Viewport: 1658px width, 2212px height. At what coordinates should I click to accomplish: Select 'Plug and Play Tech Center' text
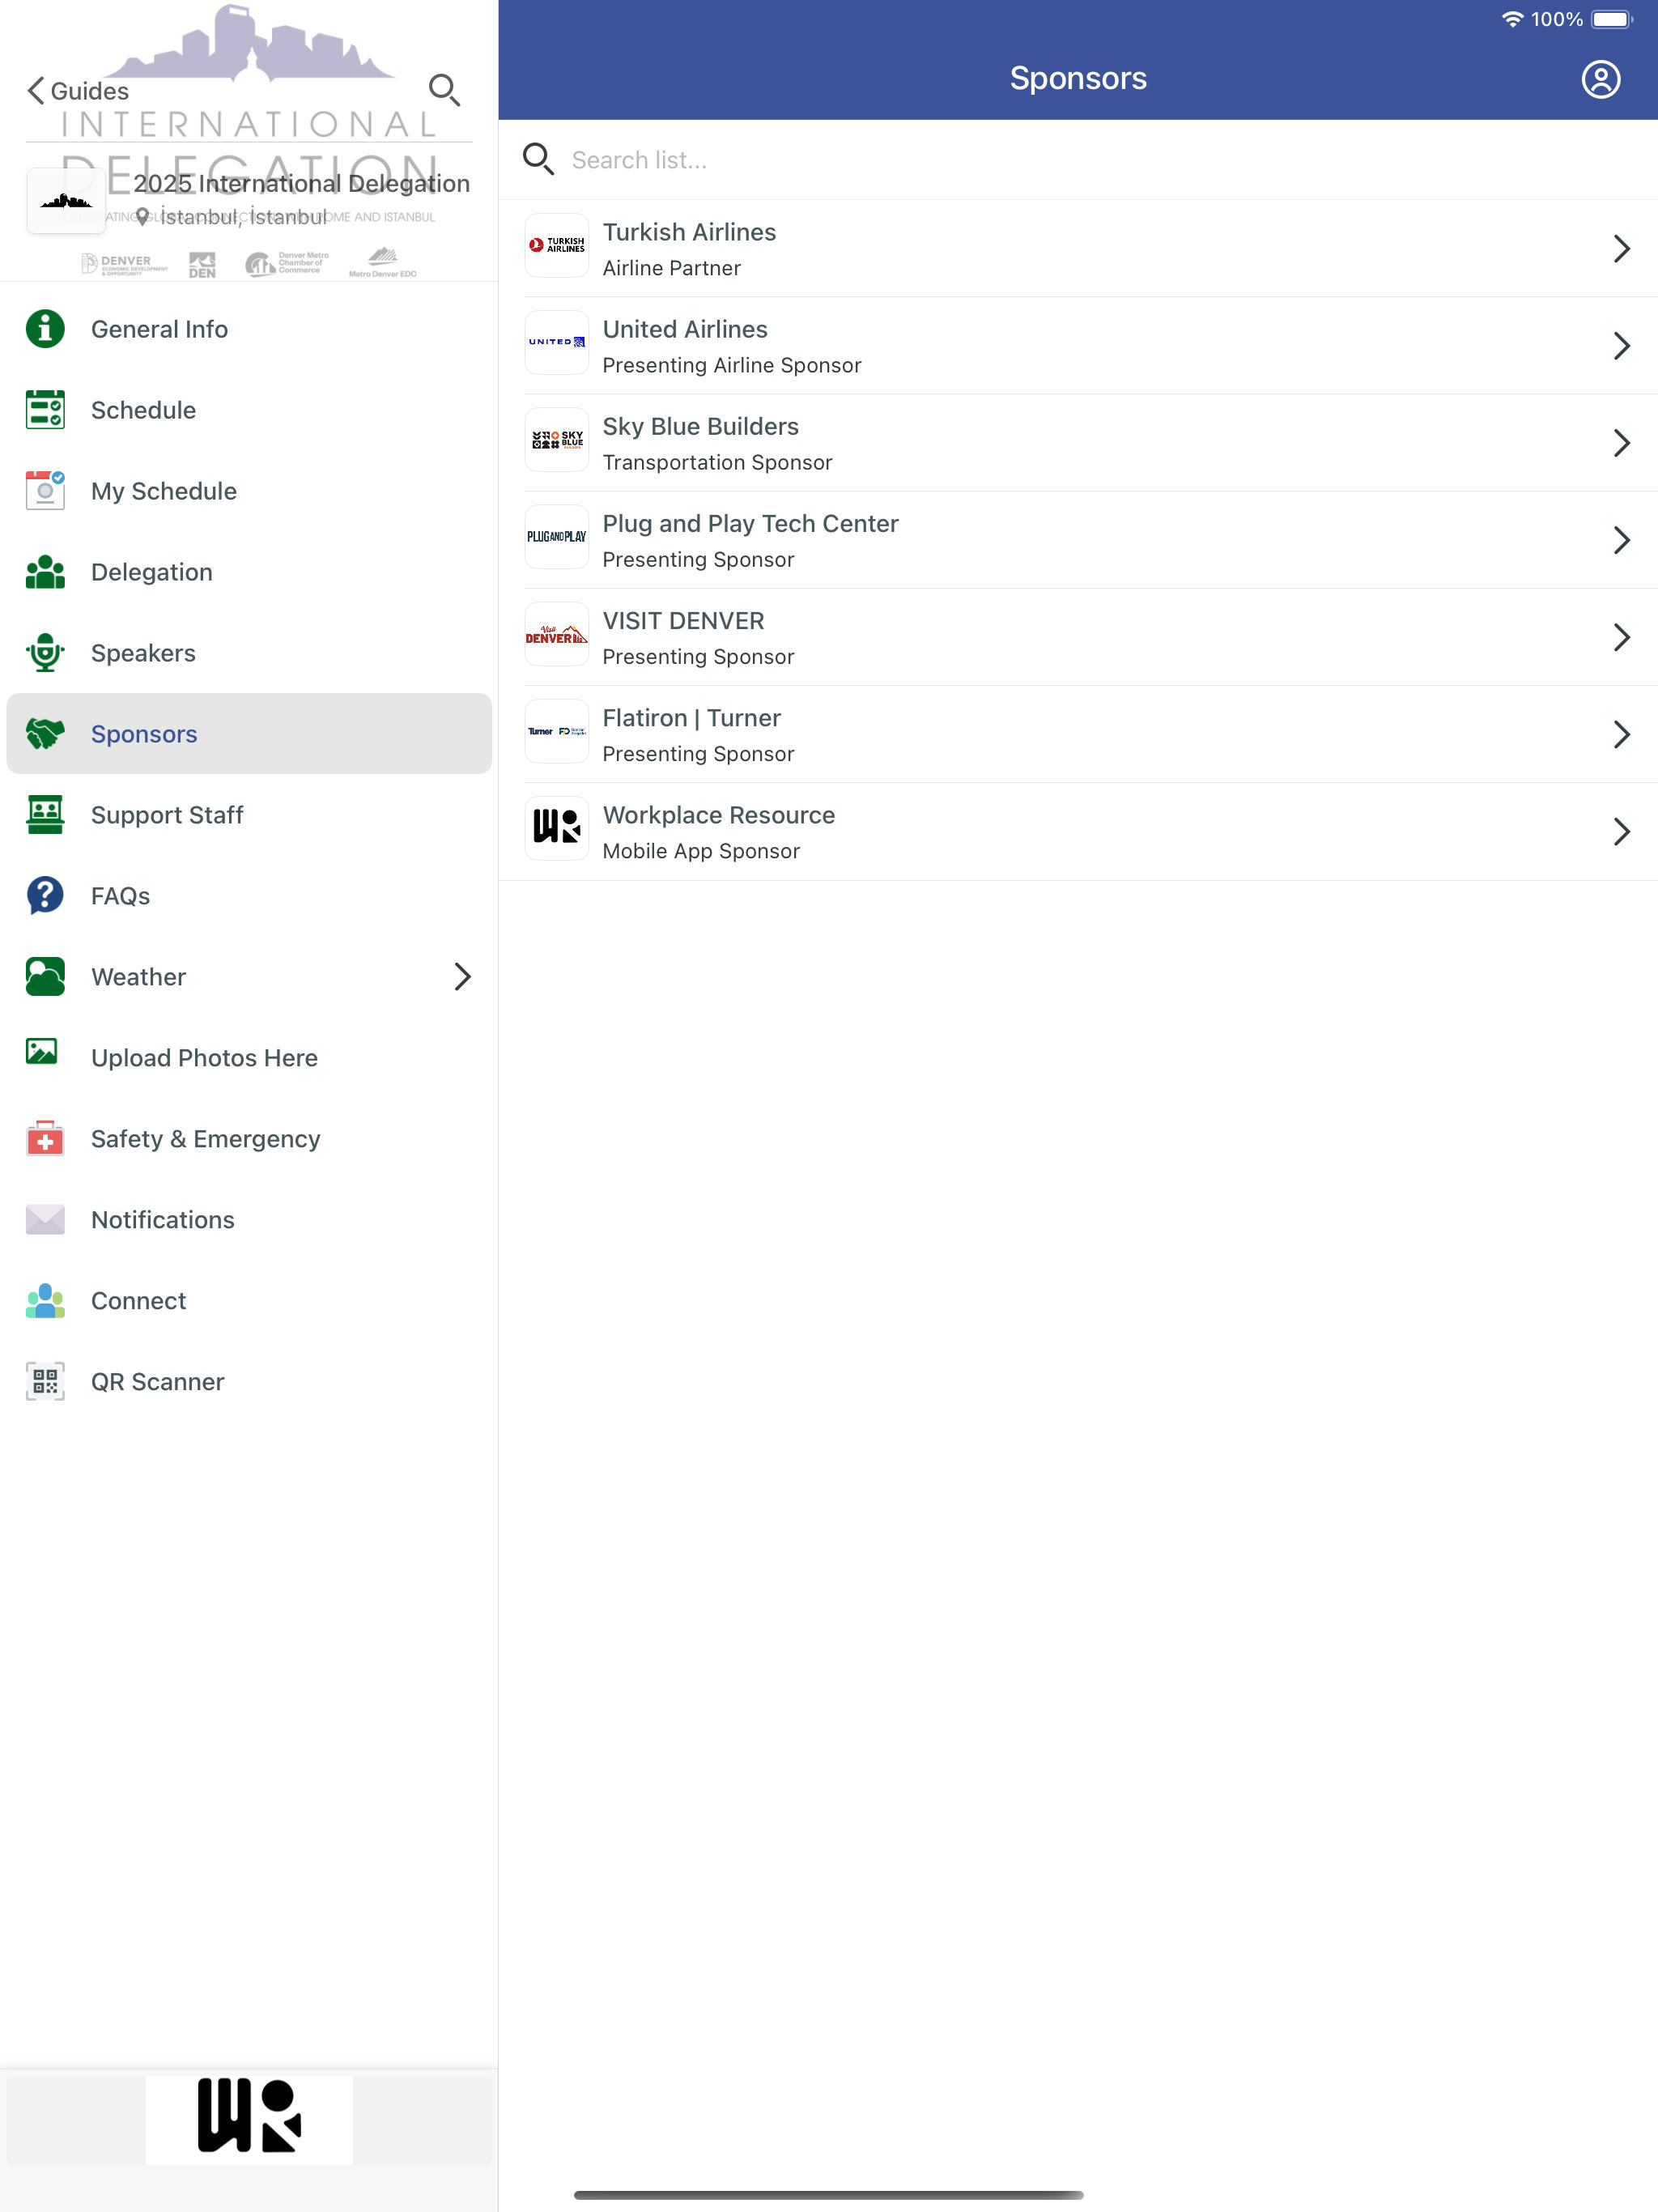pyautogui.click(x=750, y=523)
